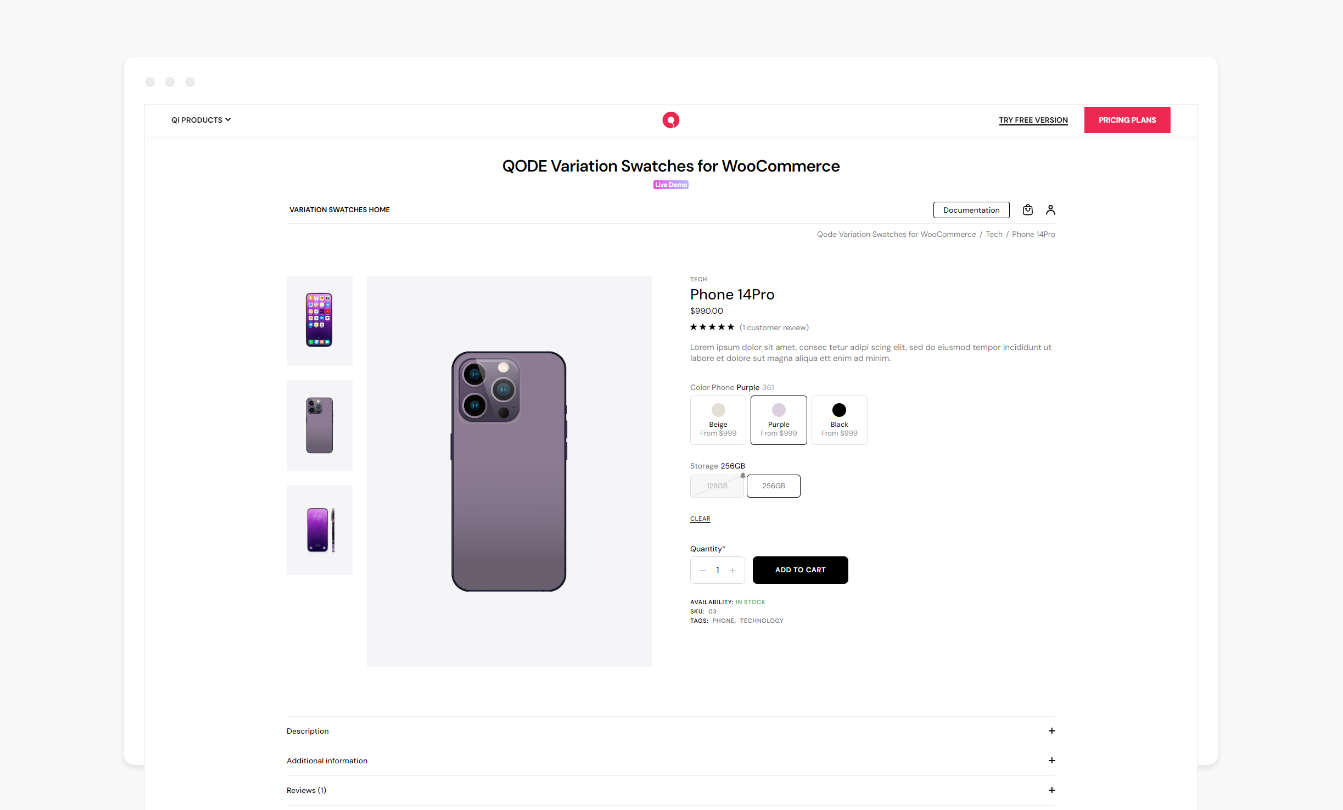
Task: Click the five-star rating icons
Action: click(x=712, y=327)
